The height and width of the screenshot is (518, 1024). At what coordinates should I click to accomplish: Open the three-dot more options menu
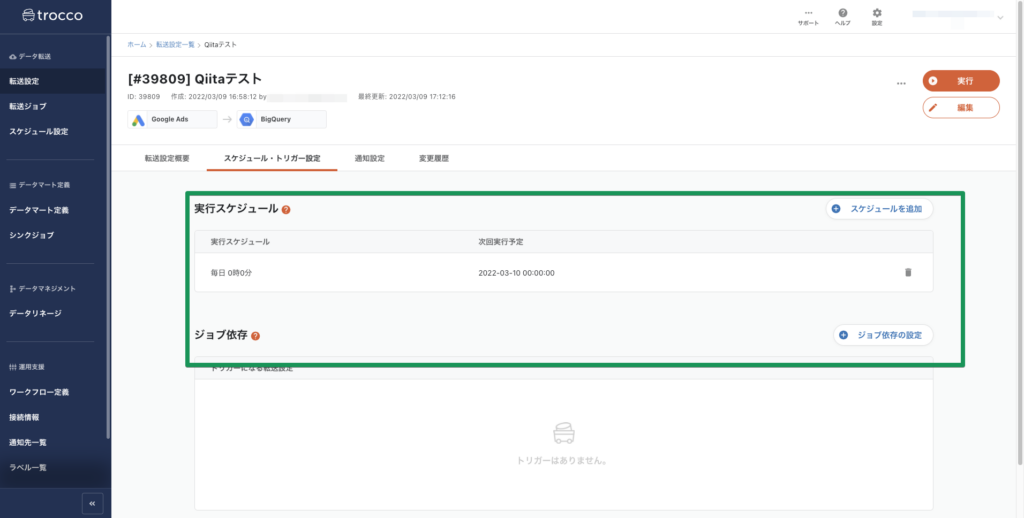tap(901, 83)
